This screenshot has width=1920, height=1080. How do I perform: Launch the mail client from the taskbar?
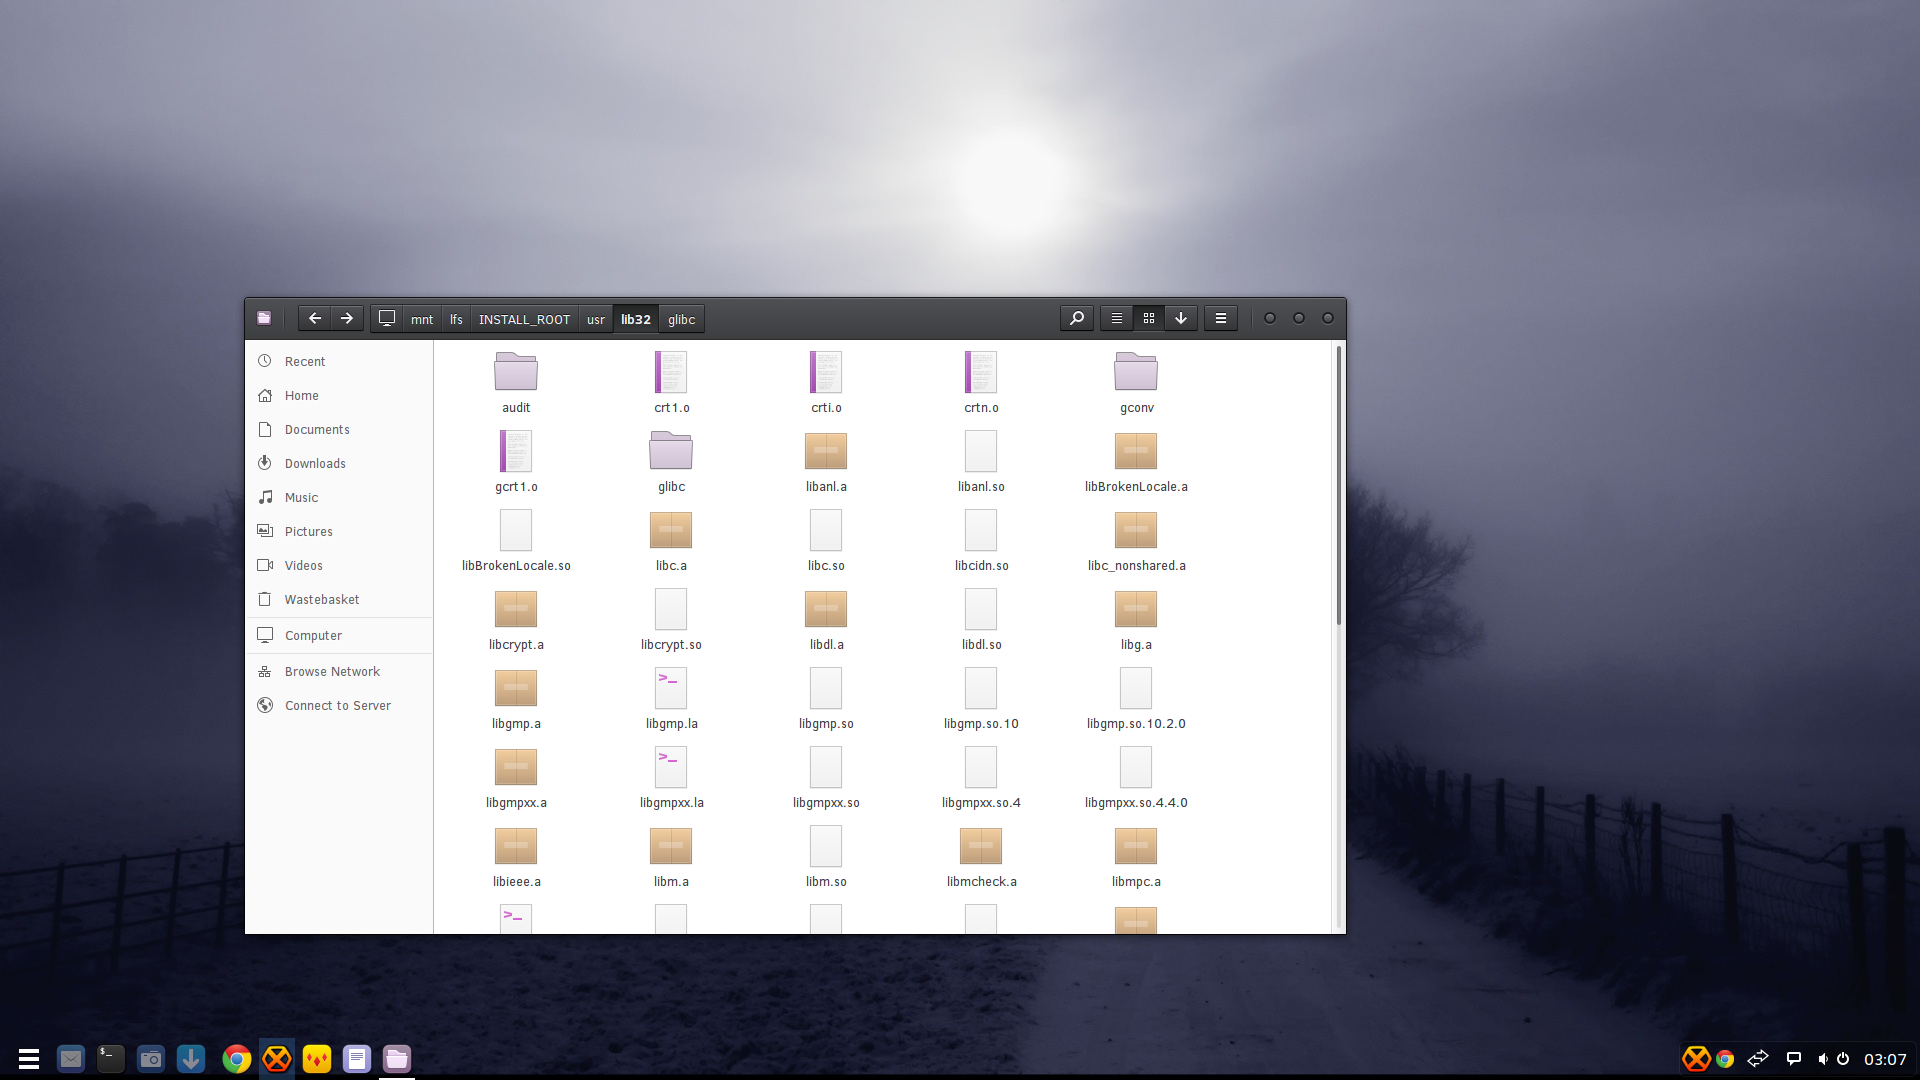(71, 1058)
